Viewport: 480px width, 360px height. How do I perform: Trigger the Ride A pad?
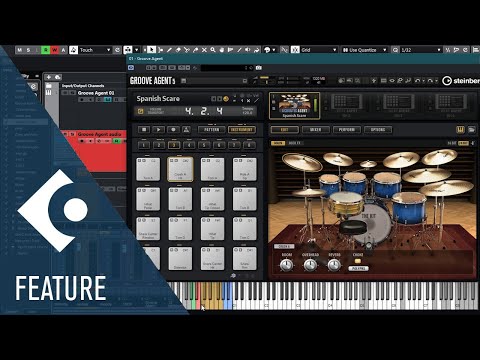coord(245,169)
